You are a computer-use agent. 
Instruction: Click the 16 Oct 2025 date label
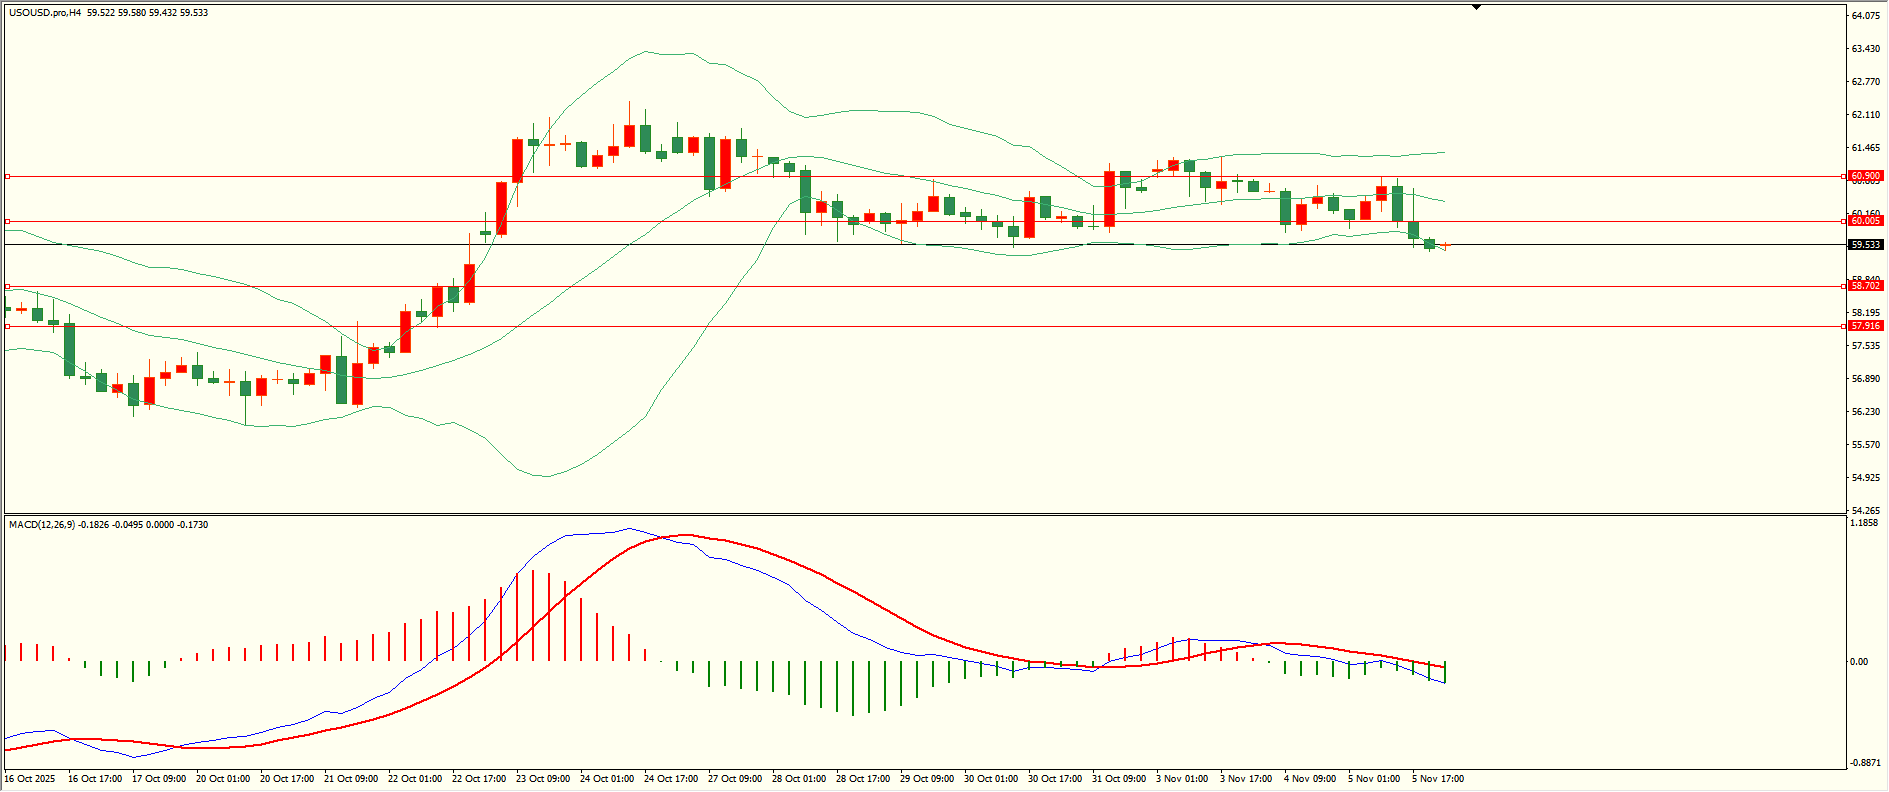point(30,779)
